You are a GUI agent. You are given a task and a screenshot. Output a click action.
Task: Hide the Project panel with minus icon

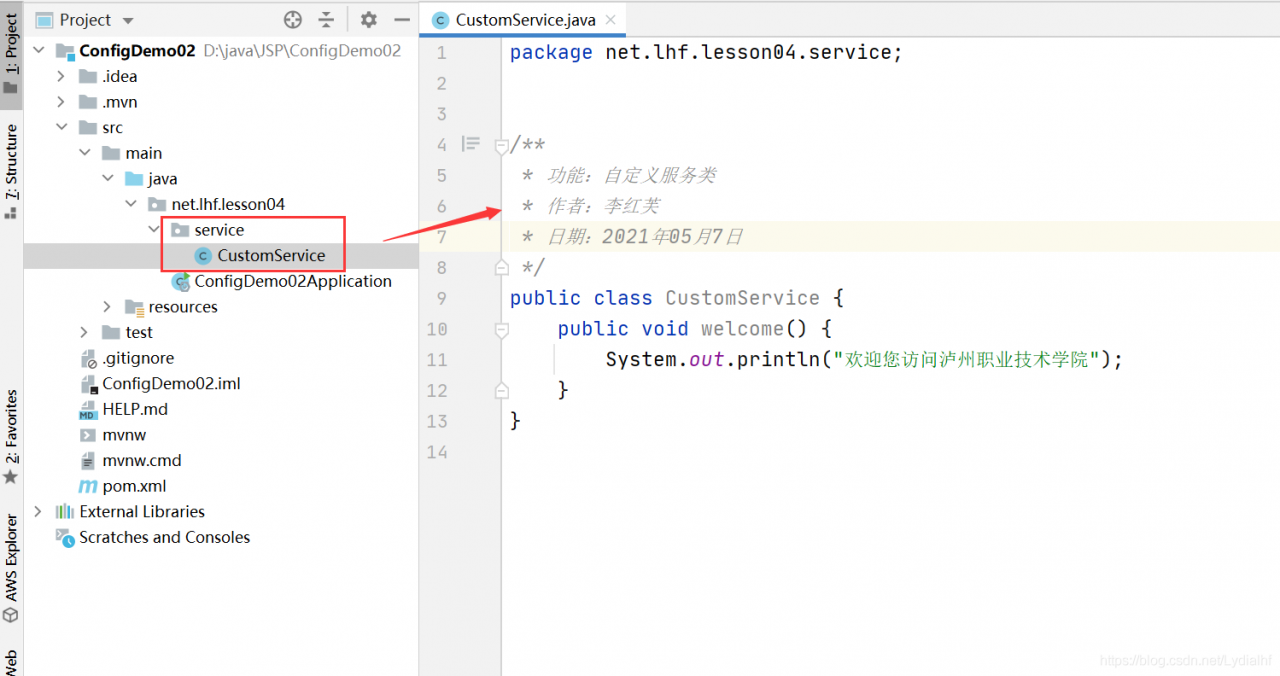pyautogui.click(x=402, y=19)
